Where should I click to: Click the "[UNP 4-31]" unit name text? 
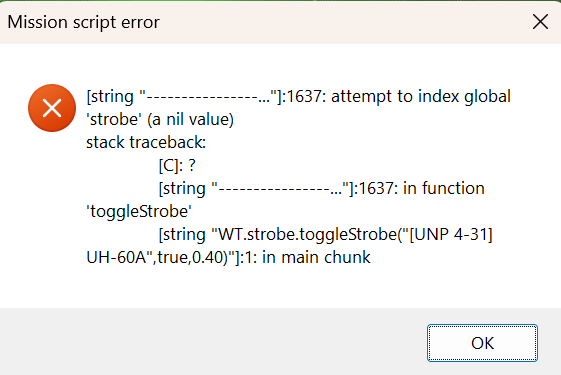coord(451,234)
